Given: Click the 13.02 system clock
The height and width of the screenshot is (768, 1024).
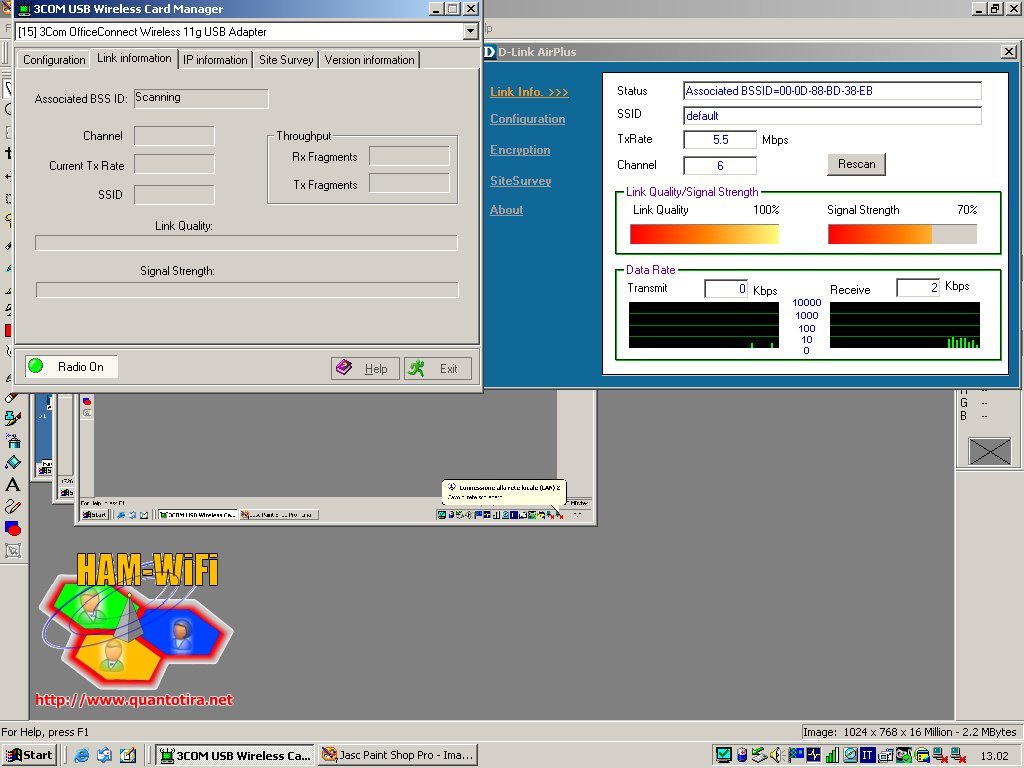Looking at the screenshot, I should [x=994, y=756].
